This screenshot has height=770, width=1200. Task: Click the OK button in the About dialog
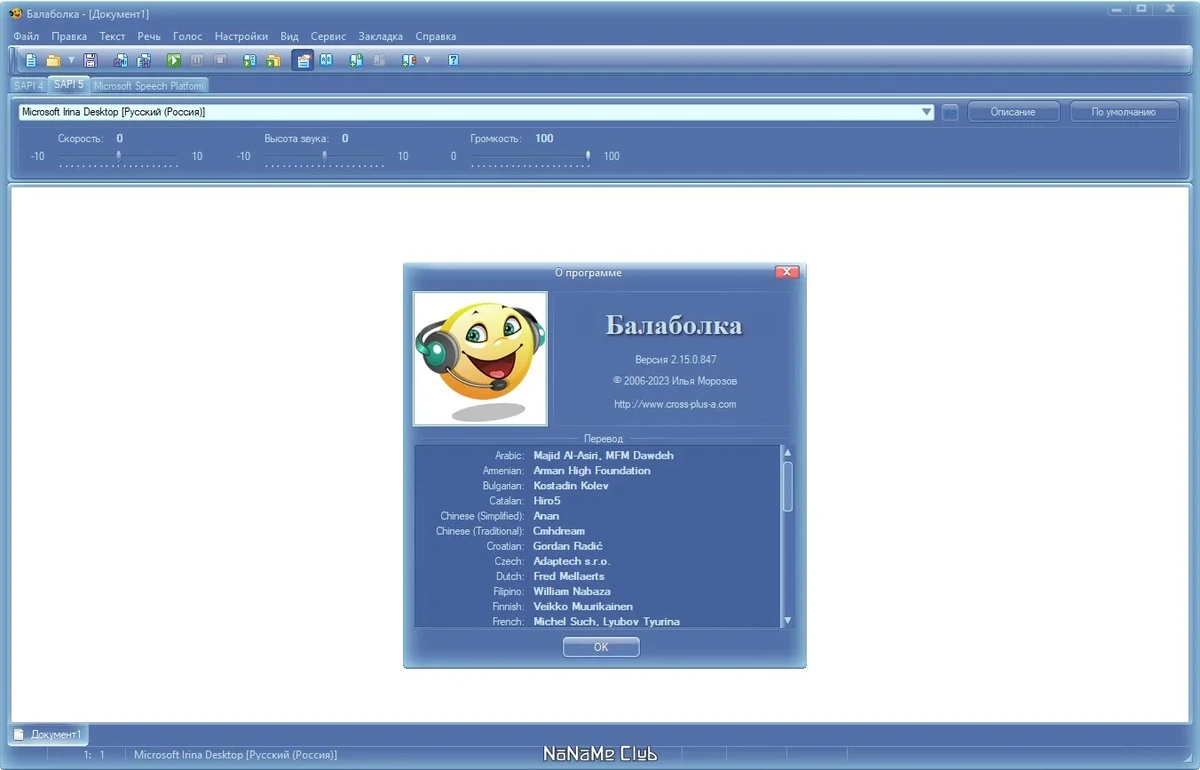(601, 647)
